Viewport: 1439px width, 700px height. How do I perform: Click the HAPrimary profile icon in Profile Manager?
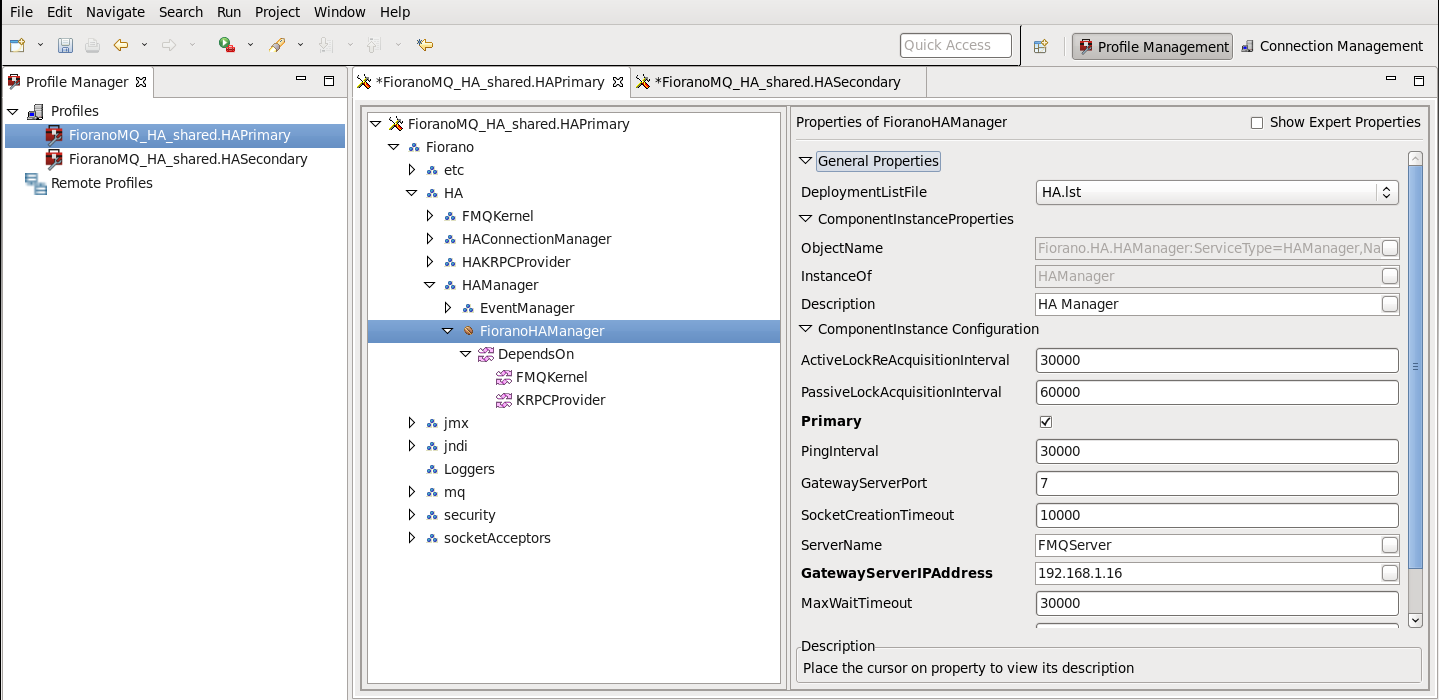coord(53,135)
